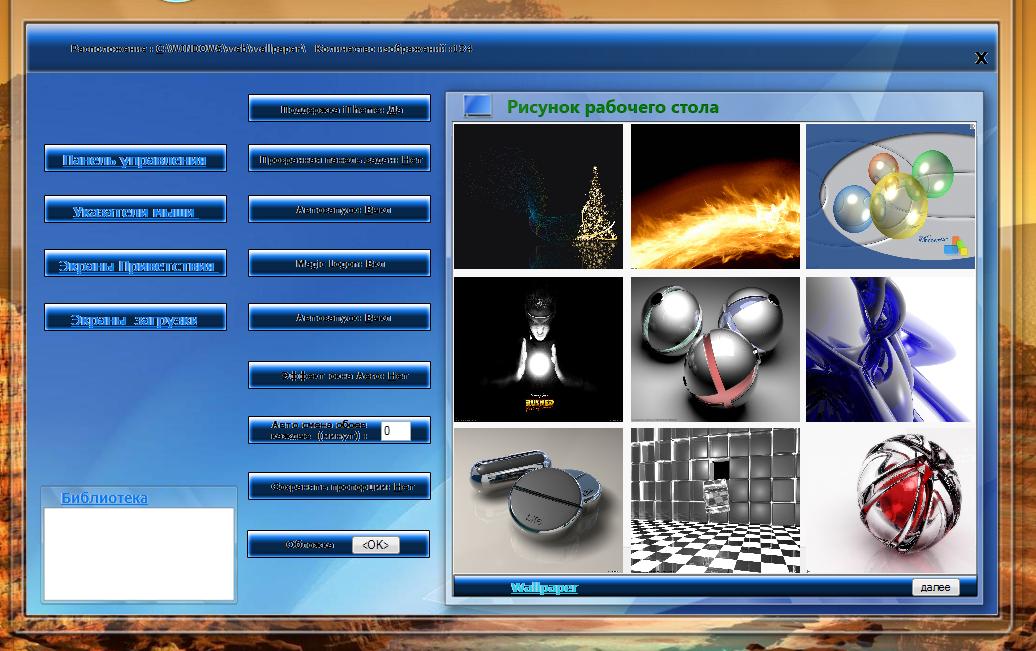Click the Рисунок рабочего стола heading
This screenshot has width=1036, height=651.
(612, 107)
